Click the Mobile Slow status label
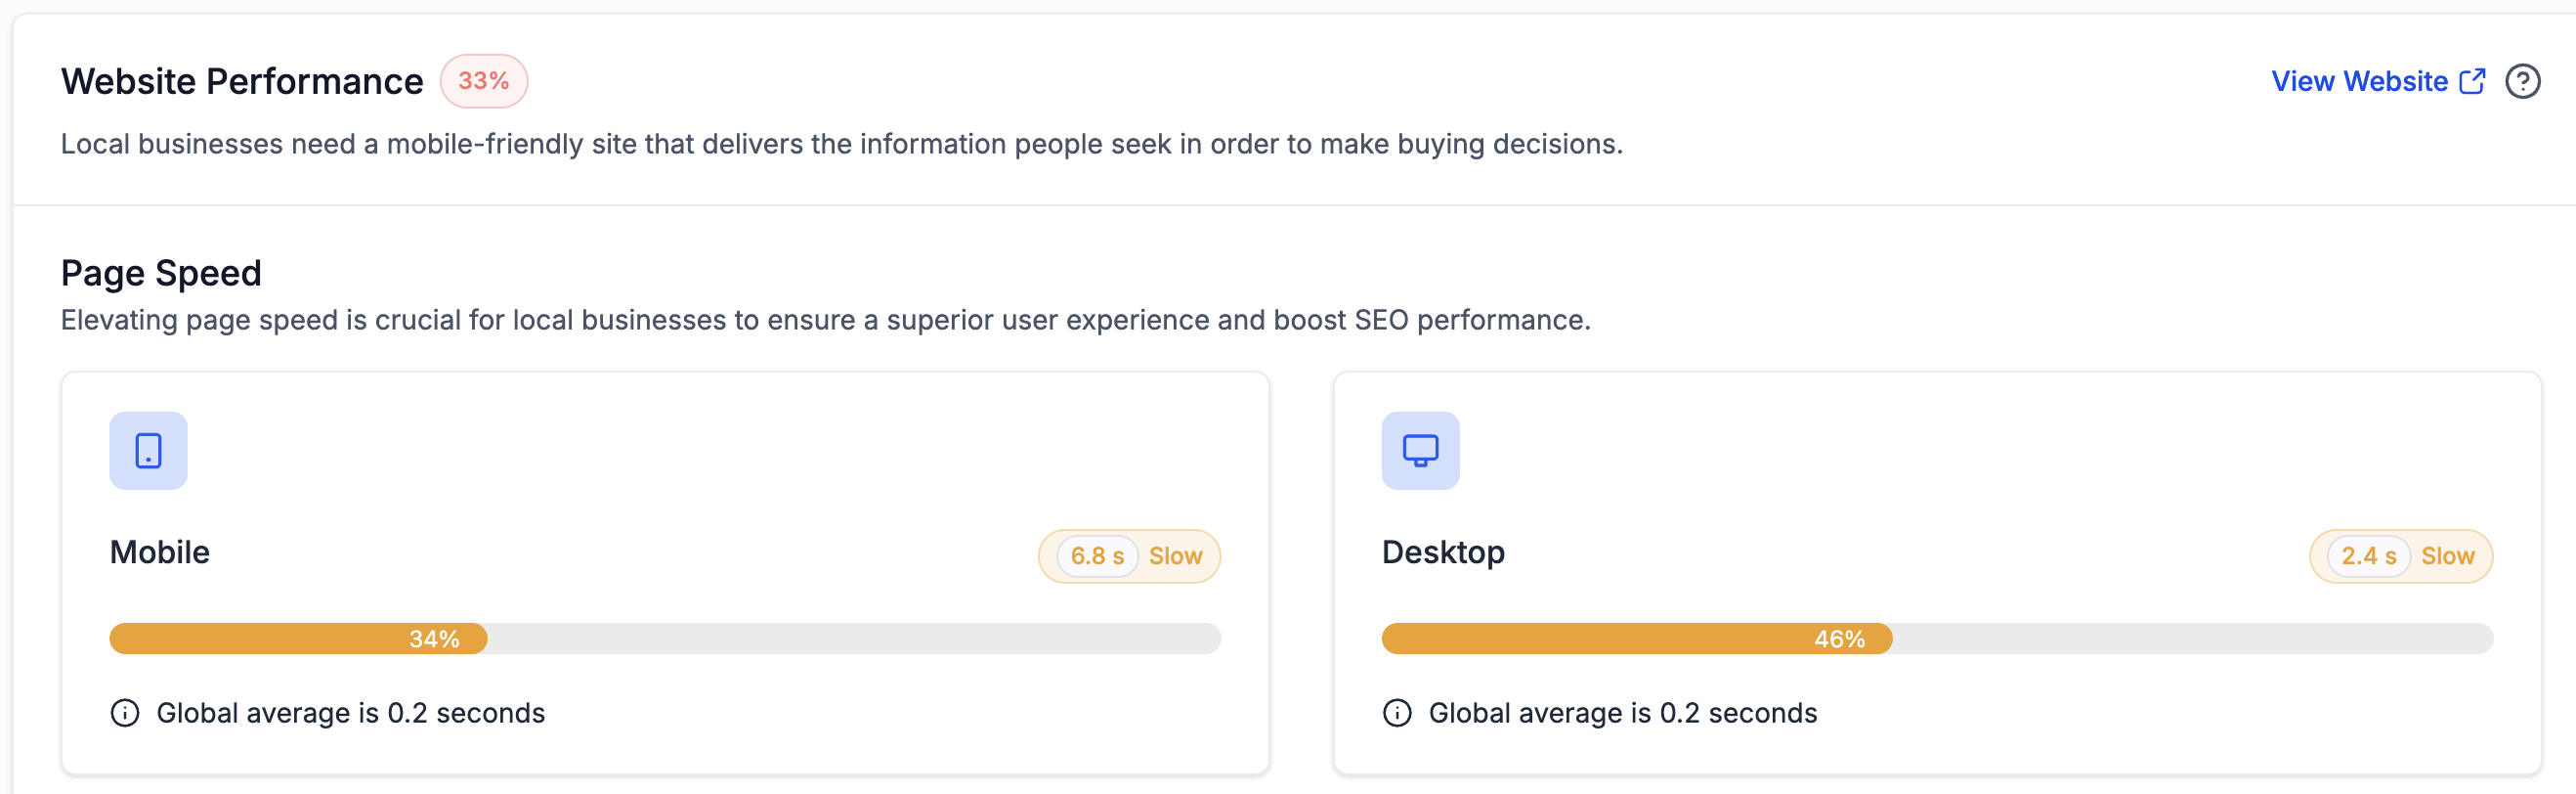2576x794 pixels. click(x=1175, y=556)
